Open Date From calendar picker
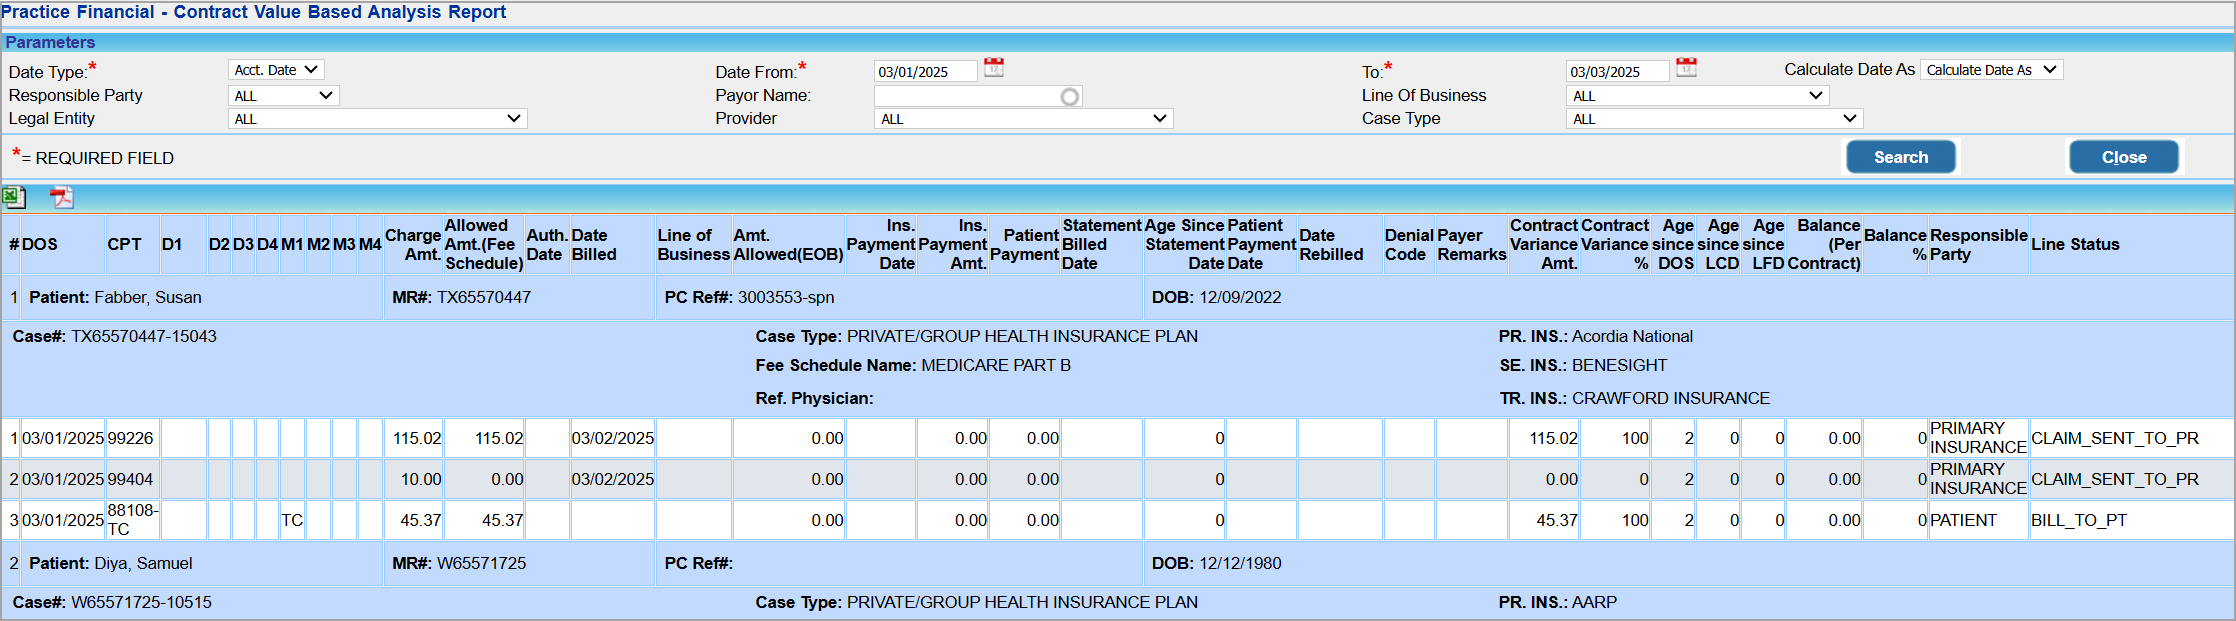2236x621 pixels. point(993,68)
